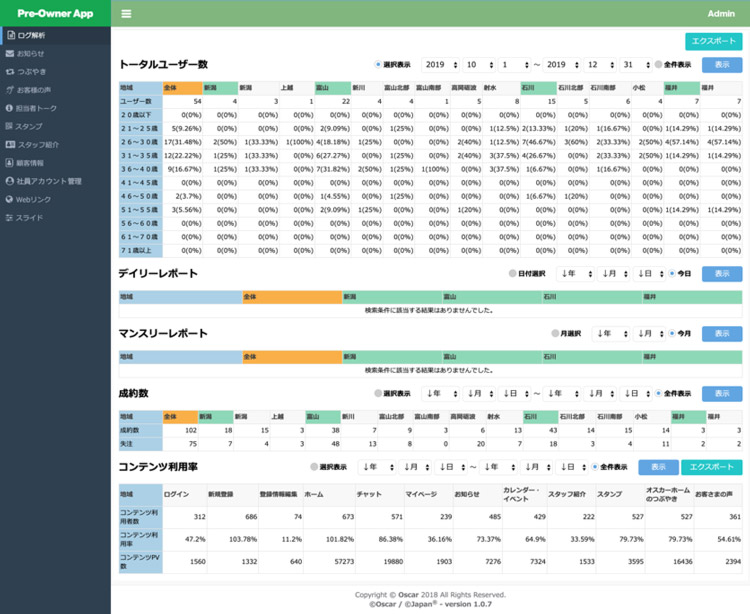Image resolution: width=750 pixels, height=614 pixels.
Task: Click ログイン usage rate 47.2%
Action: pos(185,539)
